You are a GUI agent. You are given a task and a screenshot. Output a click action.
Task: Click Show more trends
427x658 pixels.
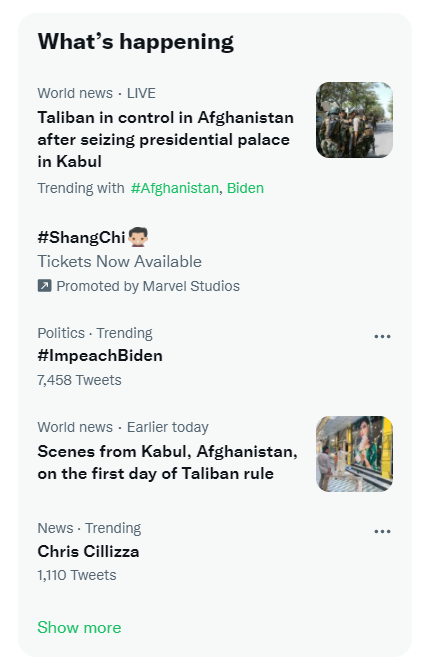79,627
